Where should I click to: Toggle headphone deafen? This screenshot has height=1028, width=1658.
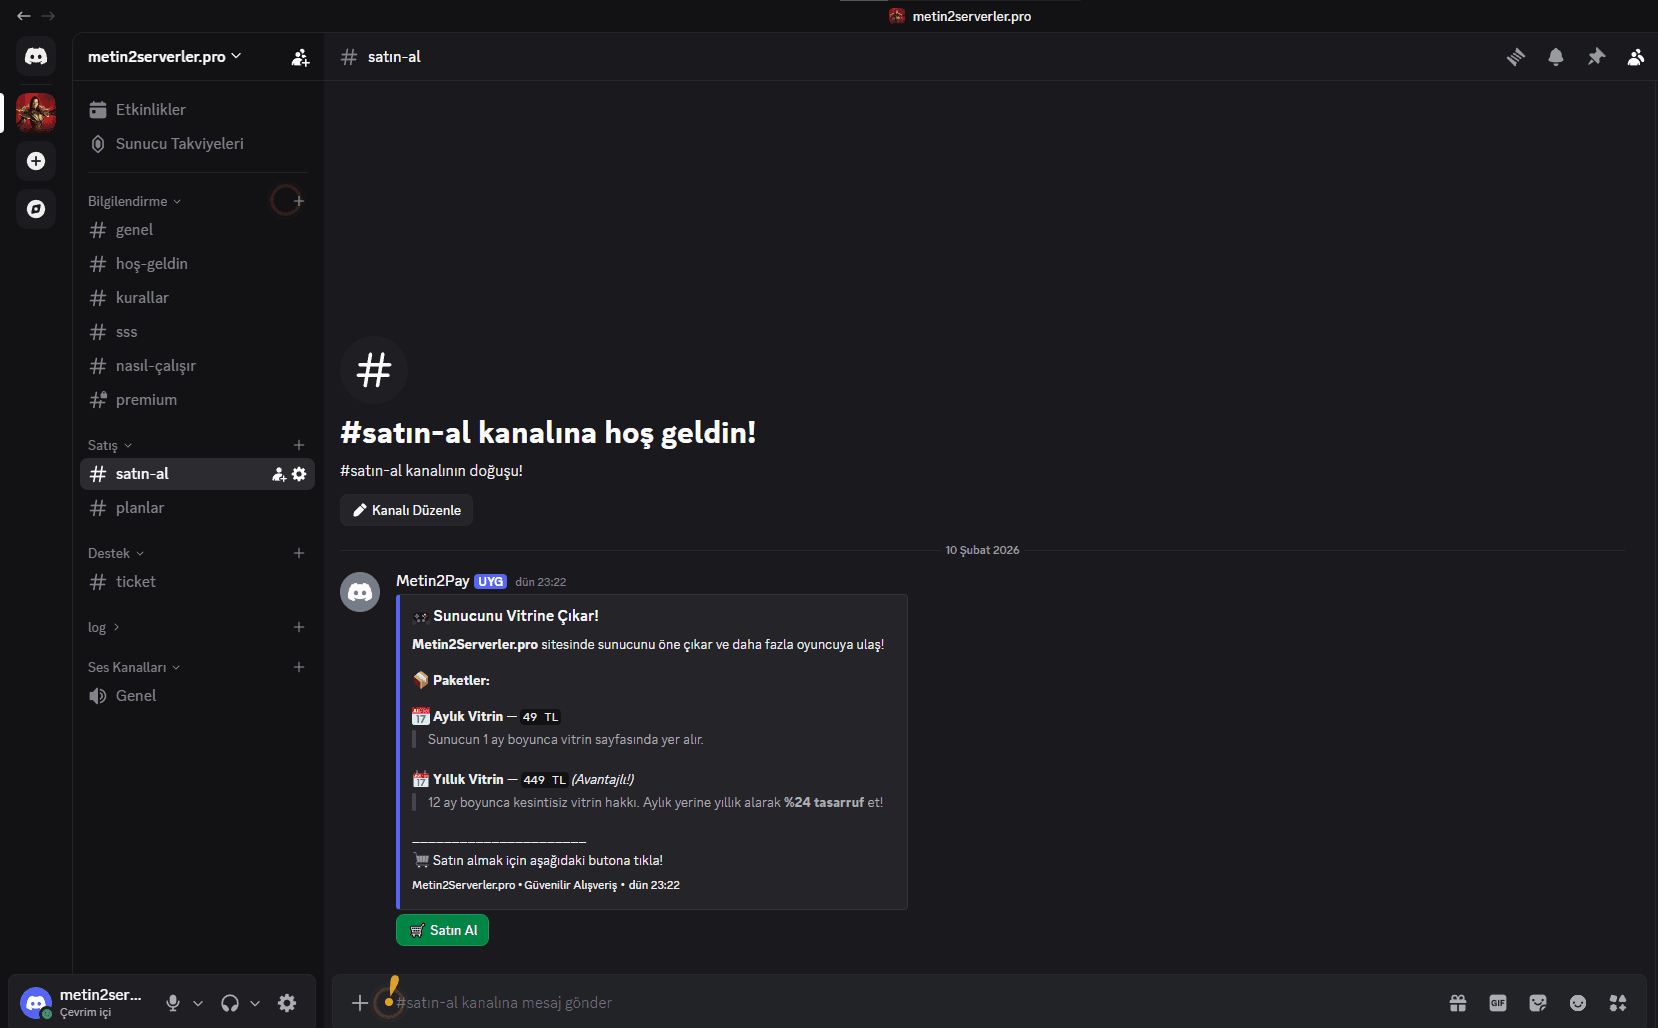click(x=230, y=1003)
